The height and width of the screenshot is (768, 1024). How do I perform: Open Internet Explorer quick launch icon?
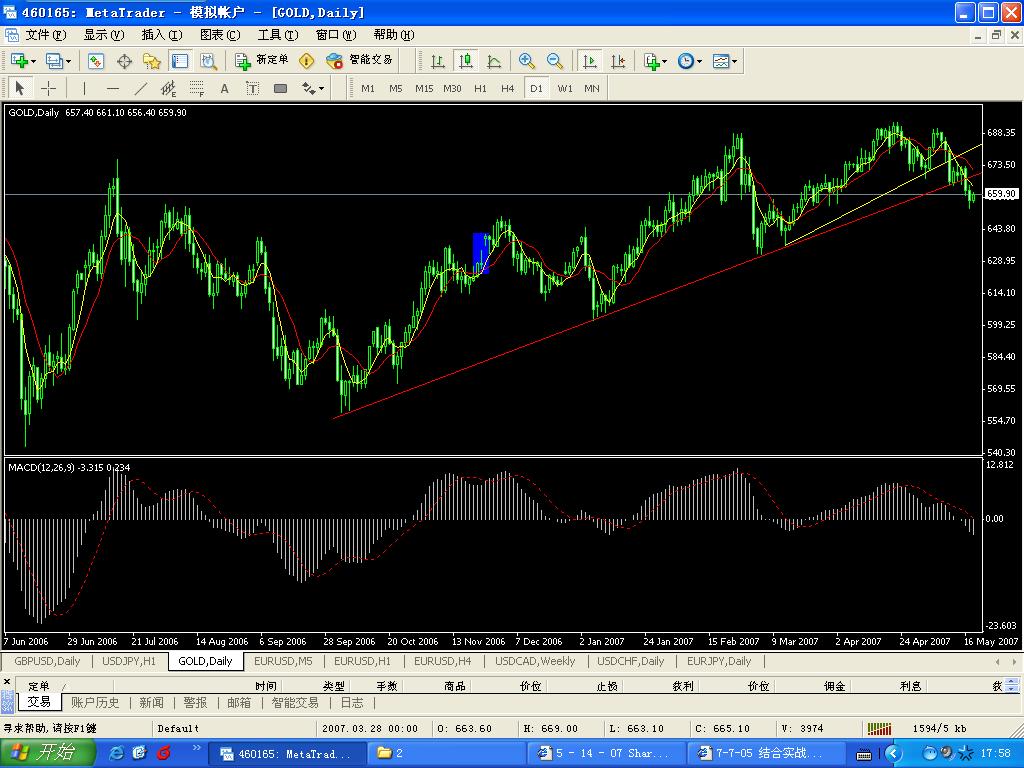[x=117, y=754]
